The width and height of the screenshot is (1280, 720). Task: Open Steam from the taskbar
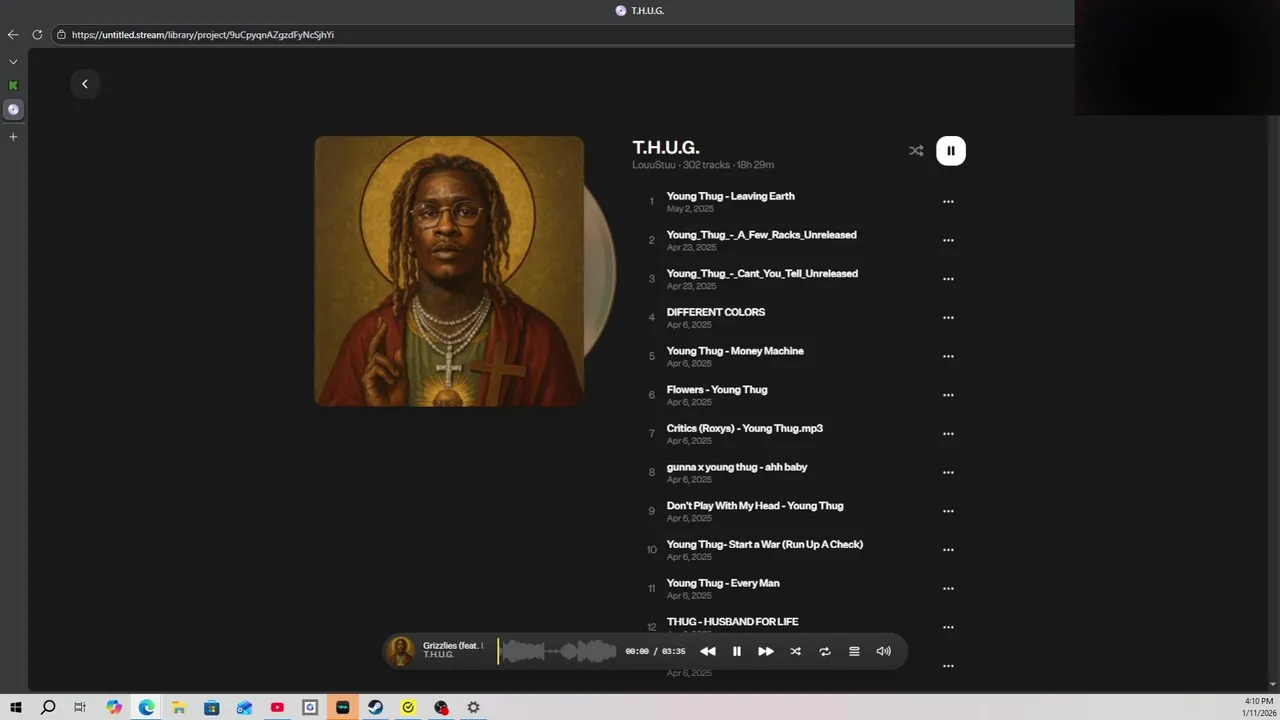pyautogui.click(x=375, y=707)
